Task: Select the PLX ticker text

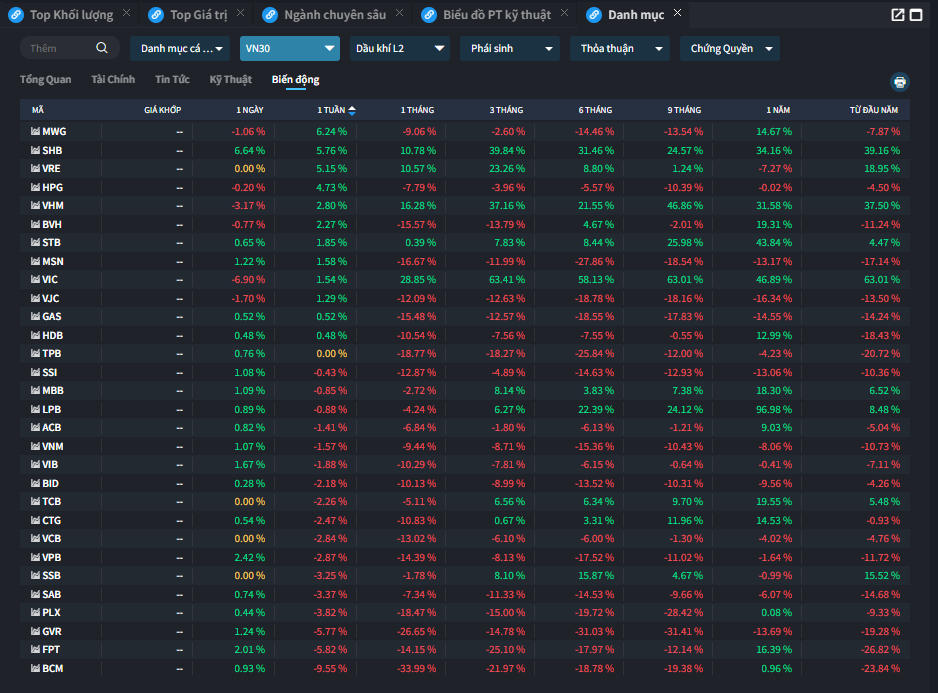Action: pyautogui.click(x=51, y=612)
